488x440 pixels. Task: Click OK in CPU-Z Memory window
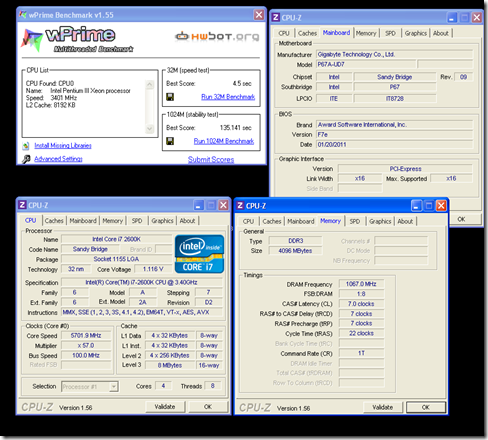point(426,407)
